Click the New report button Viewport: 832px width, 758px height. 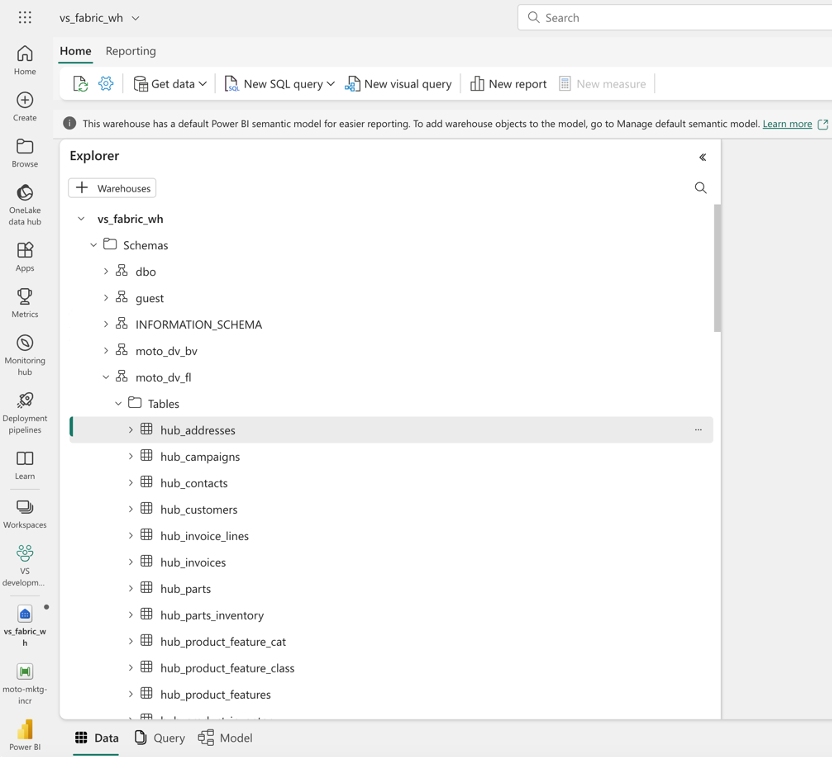508,84
